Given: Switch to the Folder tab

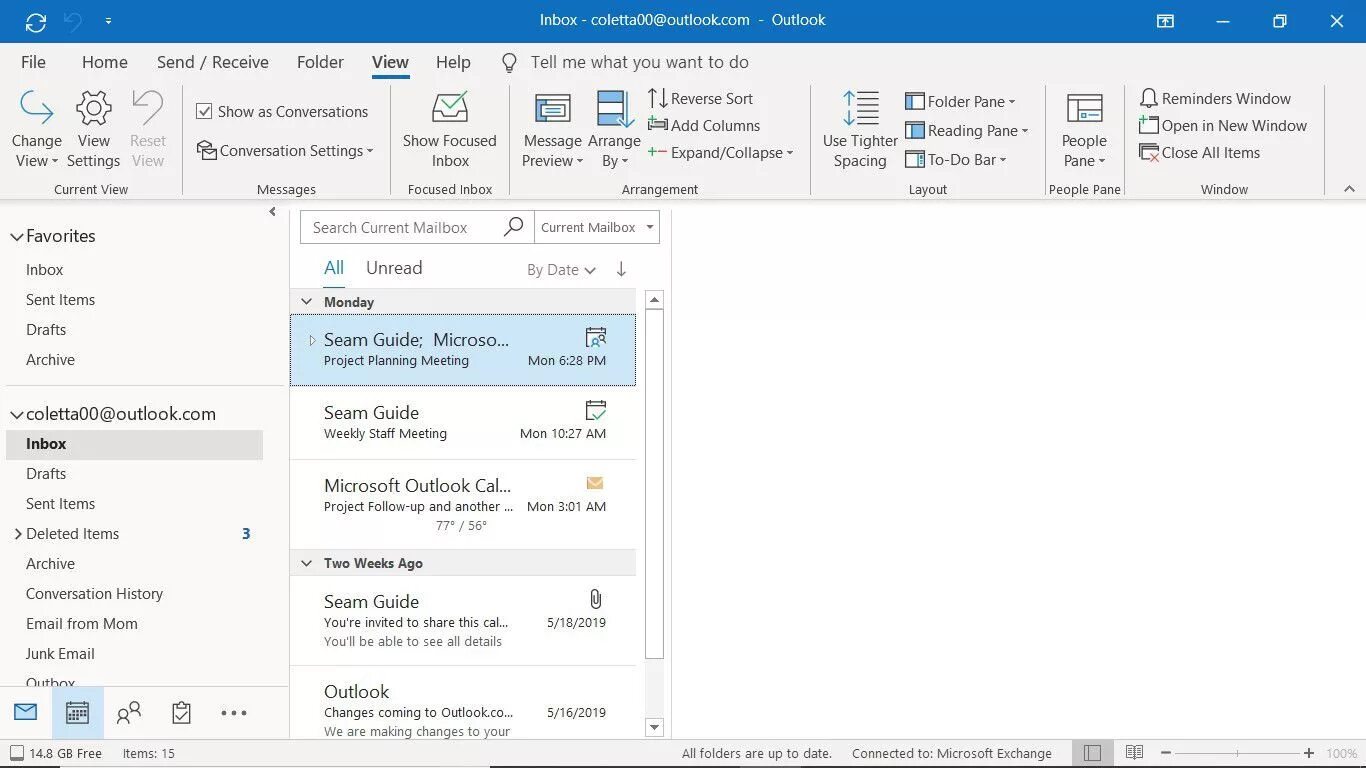Looking at the screenshot, I should pos(320,62).
